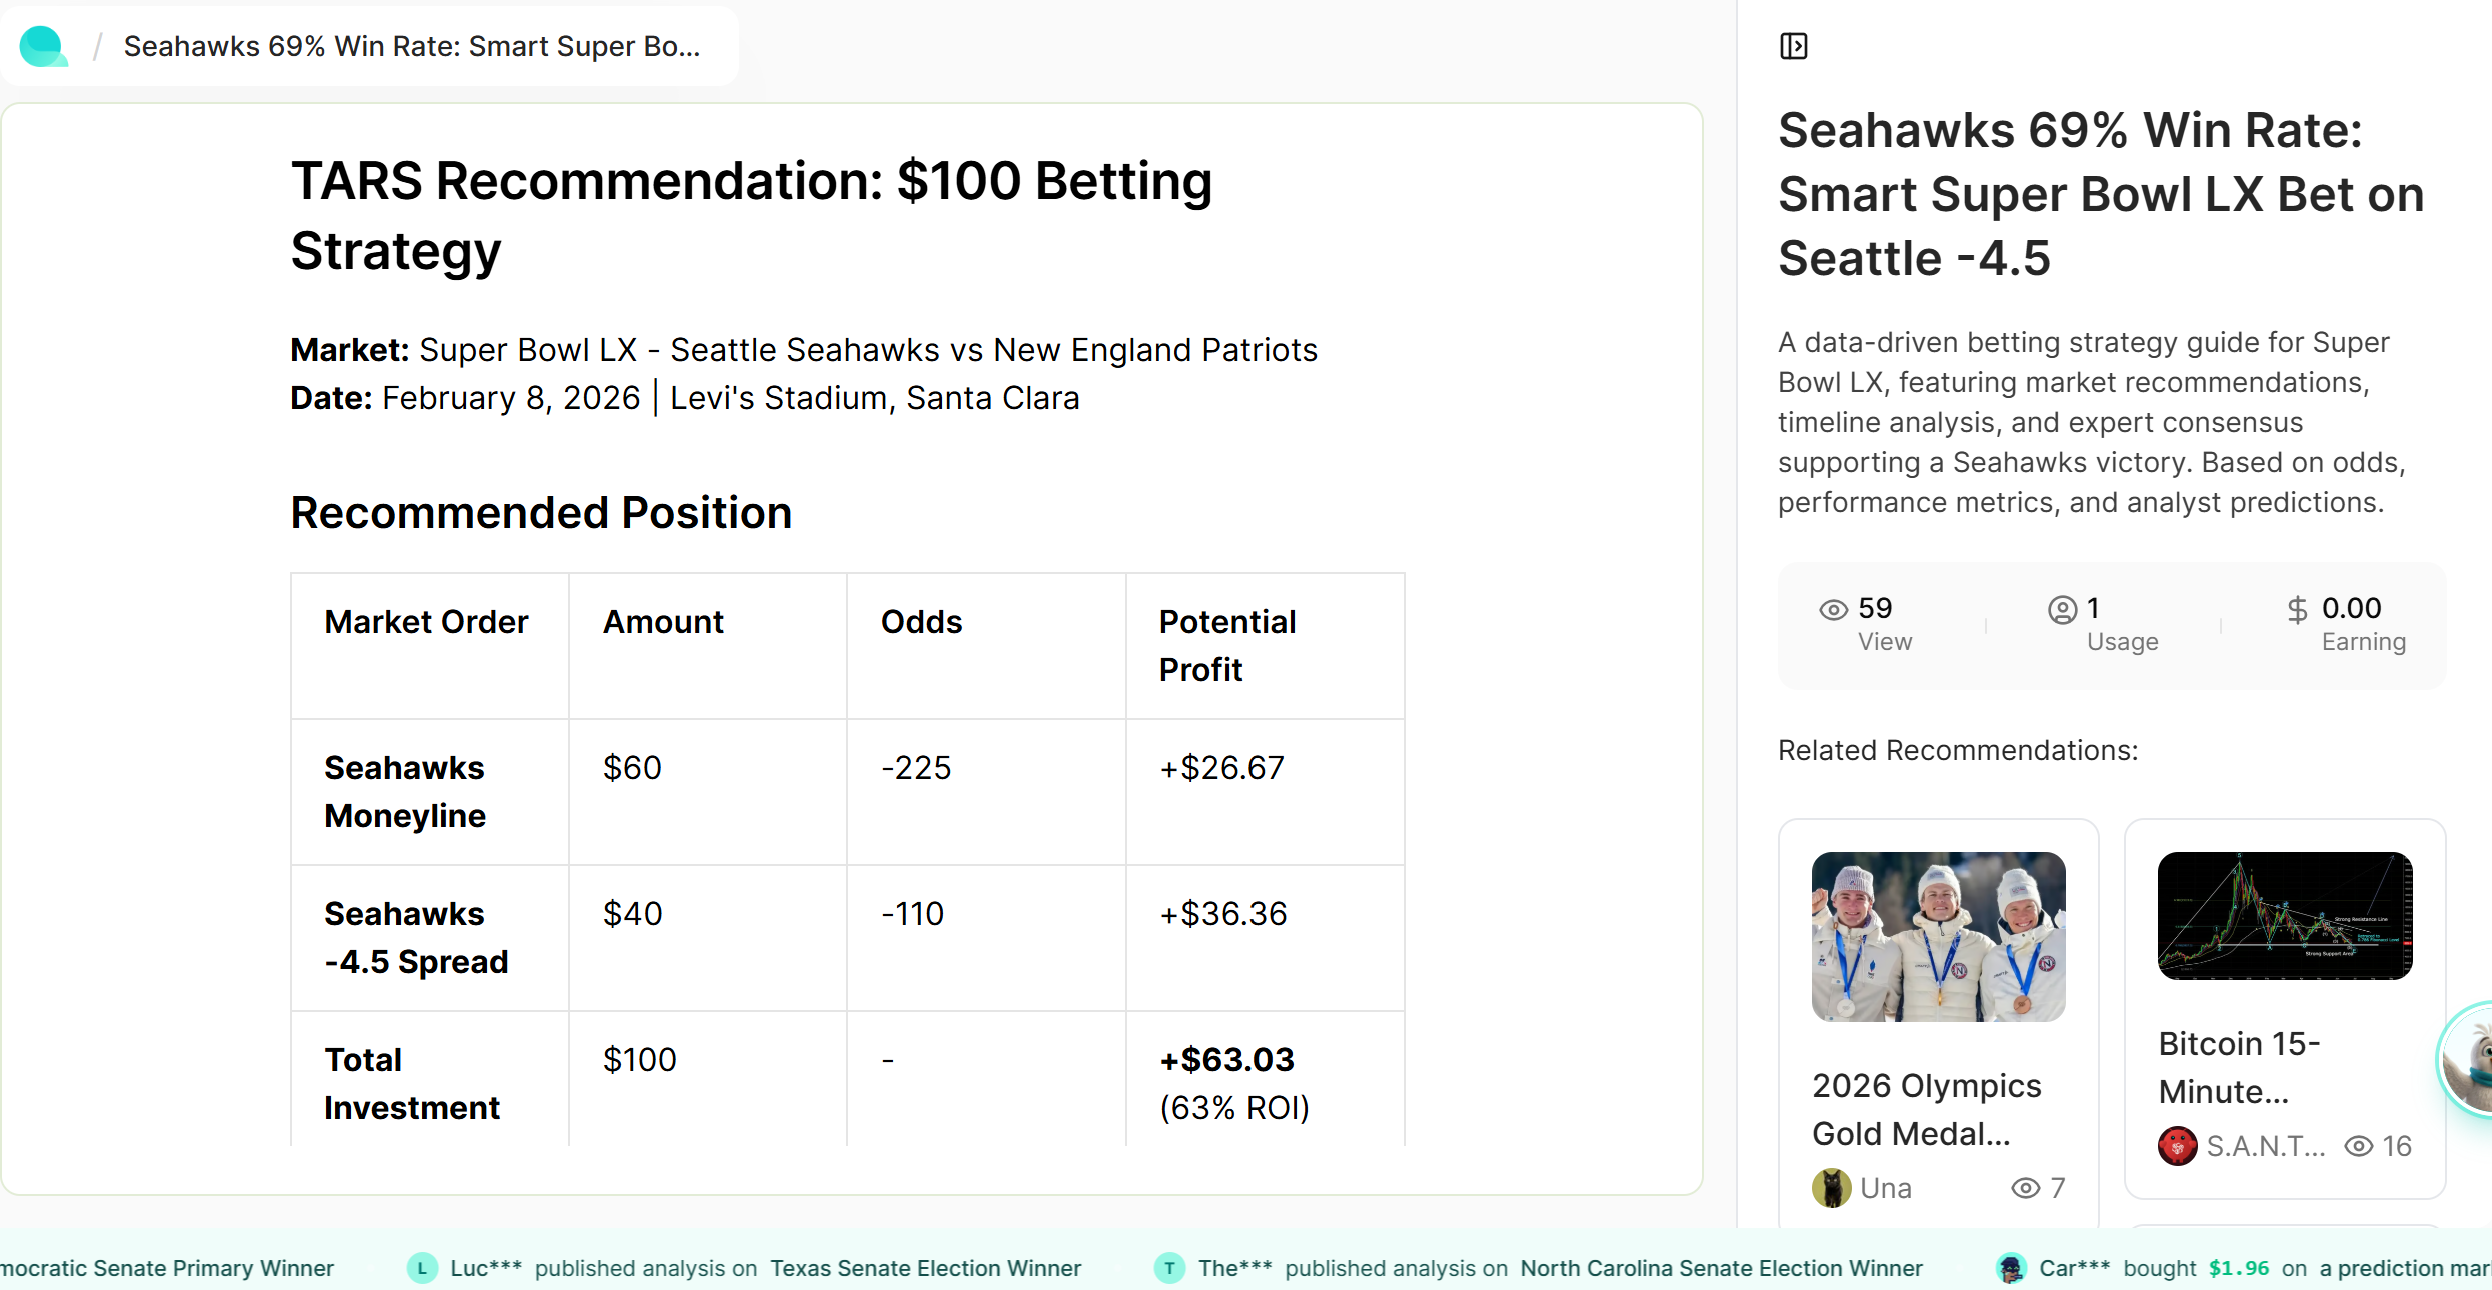Viewport: 2492px width, 1290px height.
Task: Click 2026 Olympics Gold Medal title
Action: coord(1926,1110)
